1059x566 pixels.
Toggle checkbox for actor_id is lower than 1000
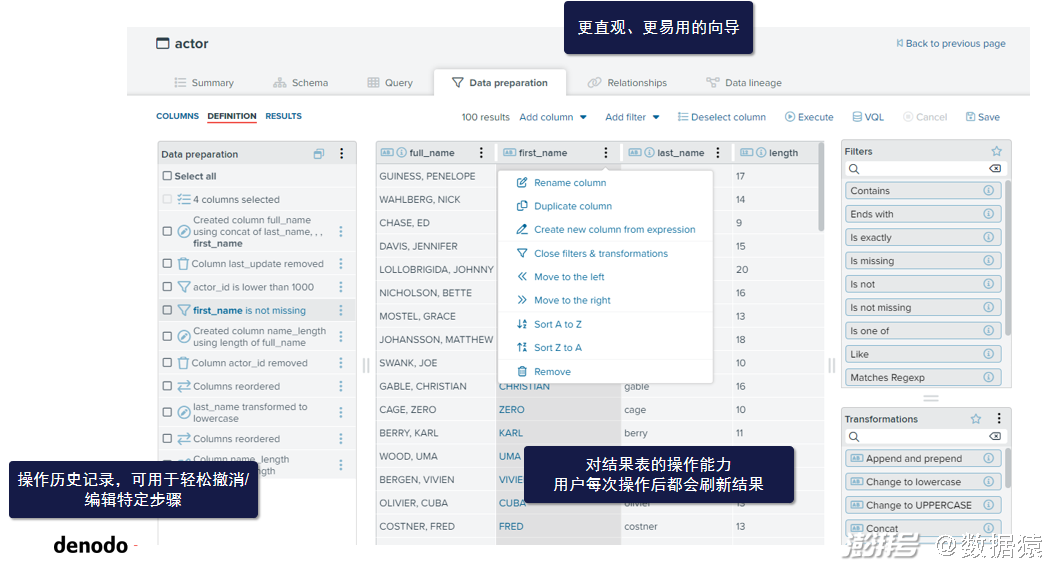point(167,287)
